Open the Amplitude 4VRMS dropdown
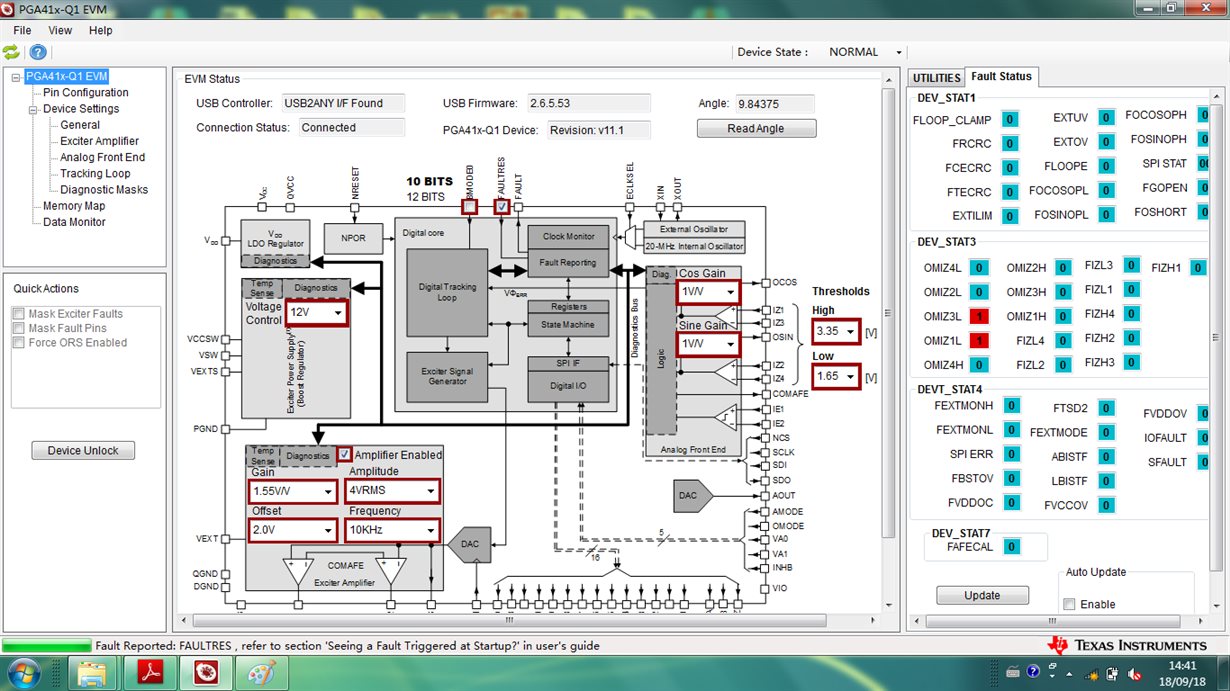This screenshot has height=691, width=1230. tap(392, 492)
